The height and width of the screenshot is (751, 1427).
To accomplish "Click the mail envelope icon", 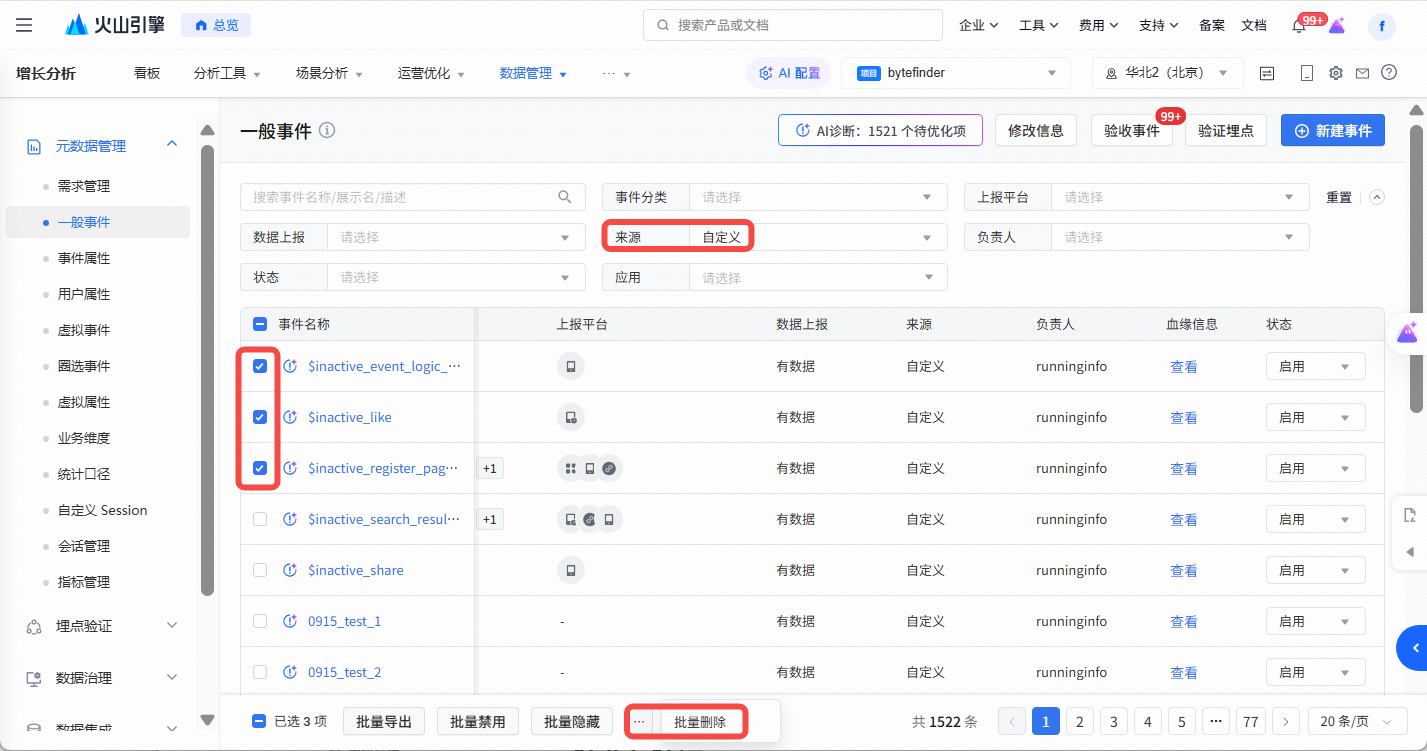I will (x=1362, y=73).
